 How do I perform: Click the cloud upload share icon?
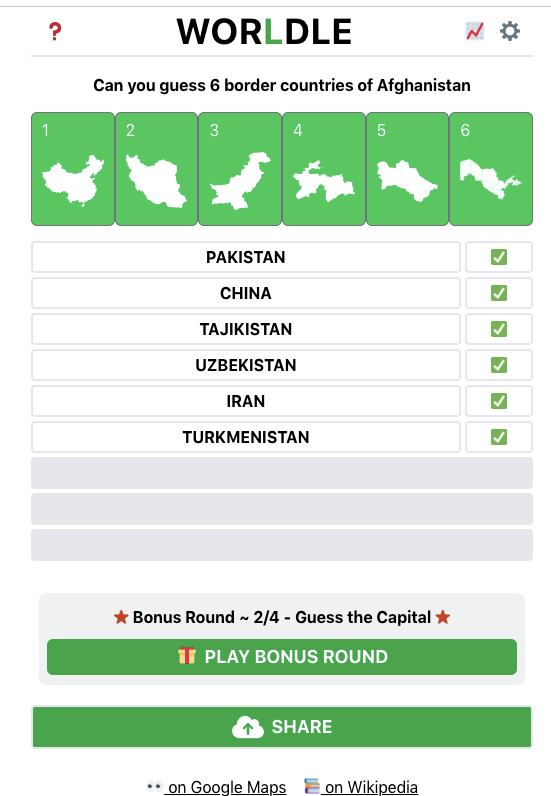(247, 727)
